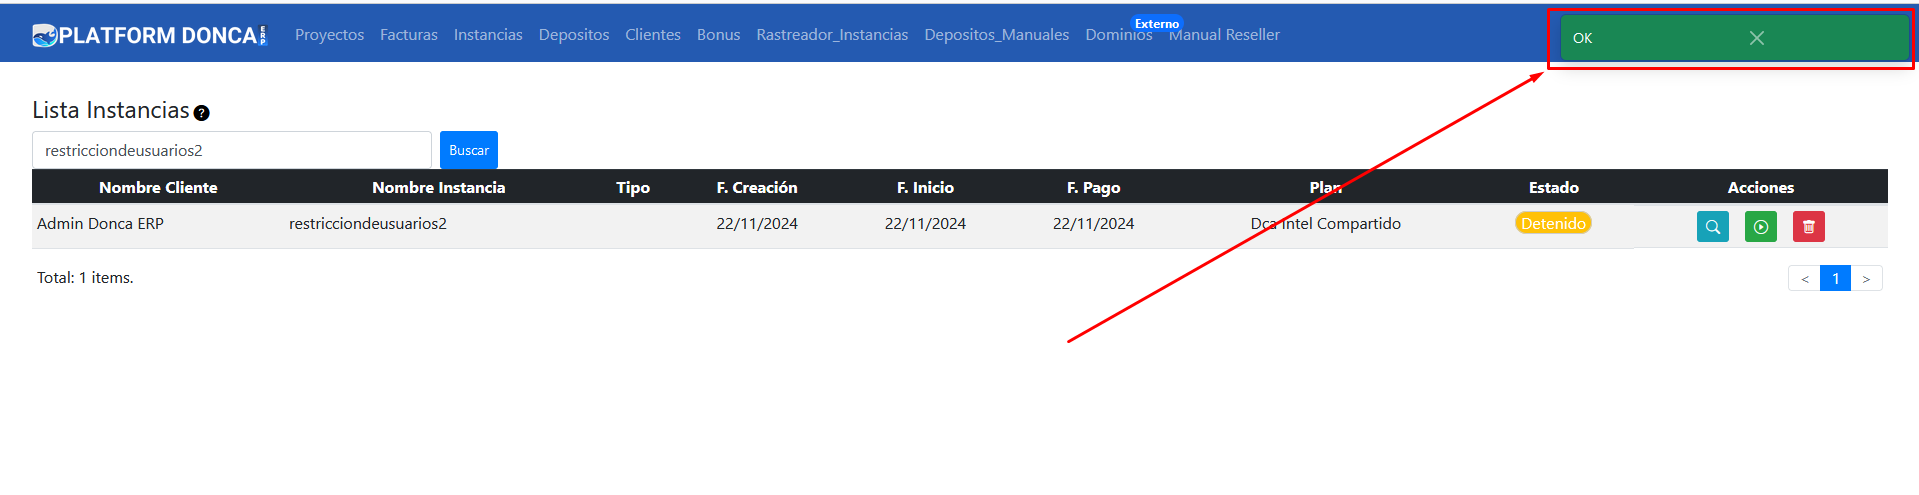Go to Facturas section

408,35
